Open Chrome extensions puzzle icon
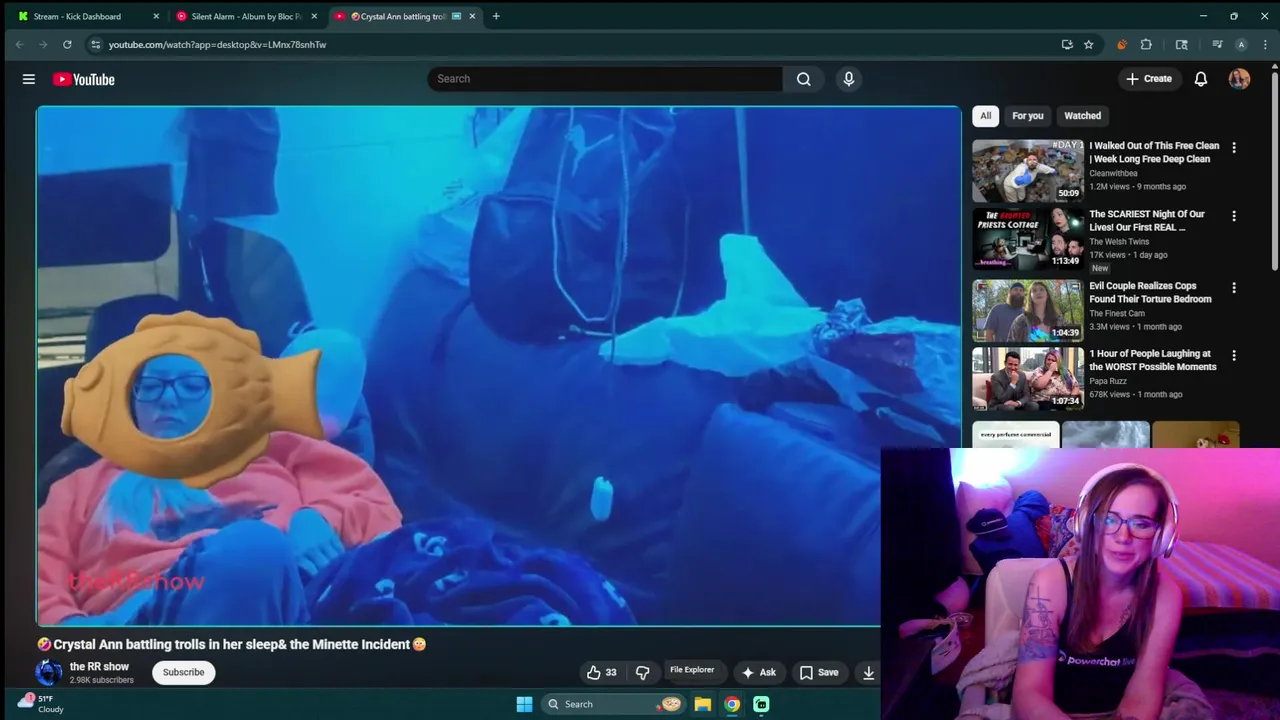This screenshot has width=1280, height=720. tap(1146, 44)
